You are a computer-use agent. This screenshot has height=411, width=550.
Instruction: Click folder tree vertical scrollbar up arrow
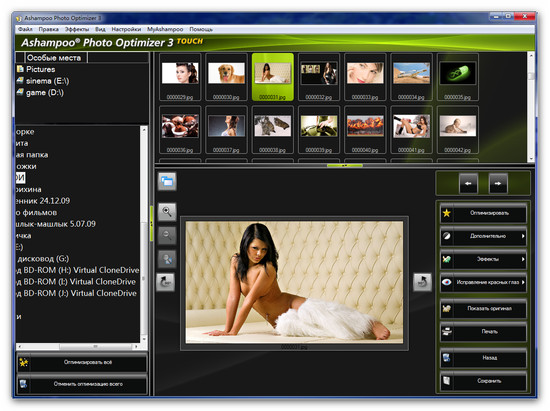tap(144, 129)
